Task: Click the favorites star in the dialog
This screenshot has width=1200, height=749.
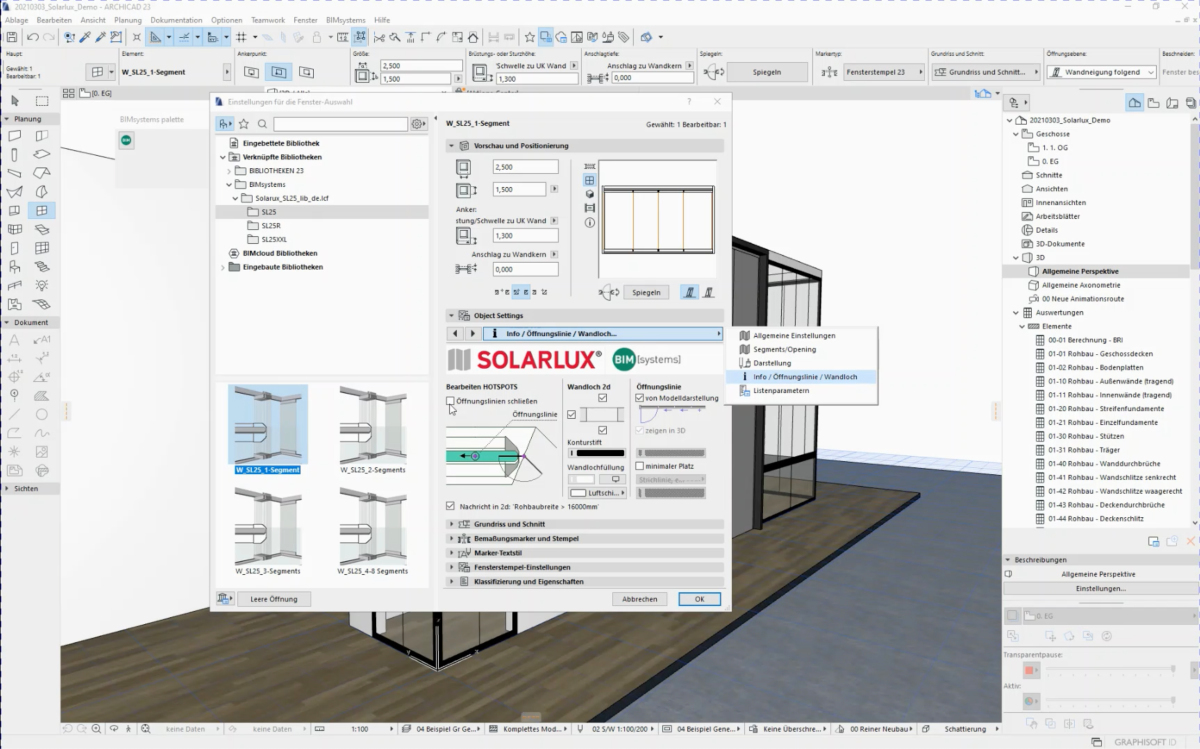Action: click(x=244, y=124)
